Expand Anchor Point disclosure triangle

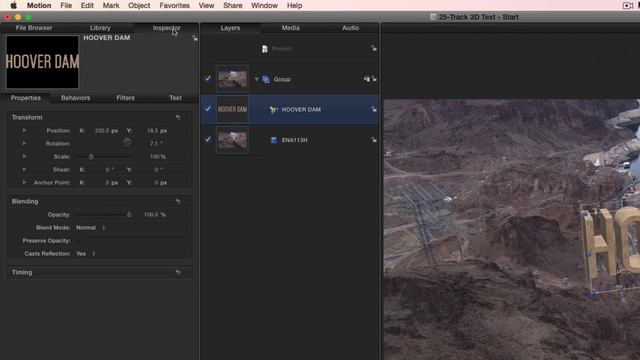(24, 182)
